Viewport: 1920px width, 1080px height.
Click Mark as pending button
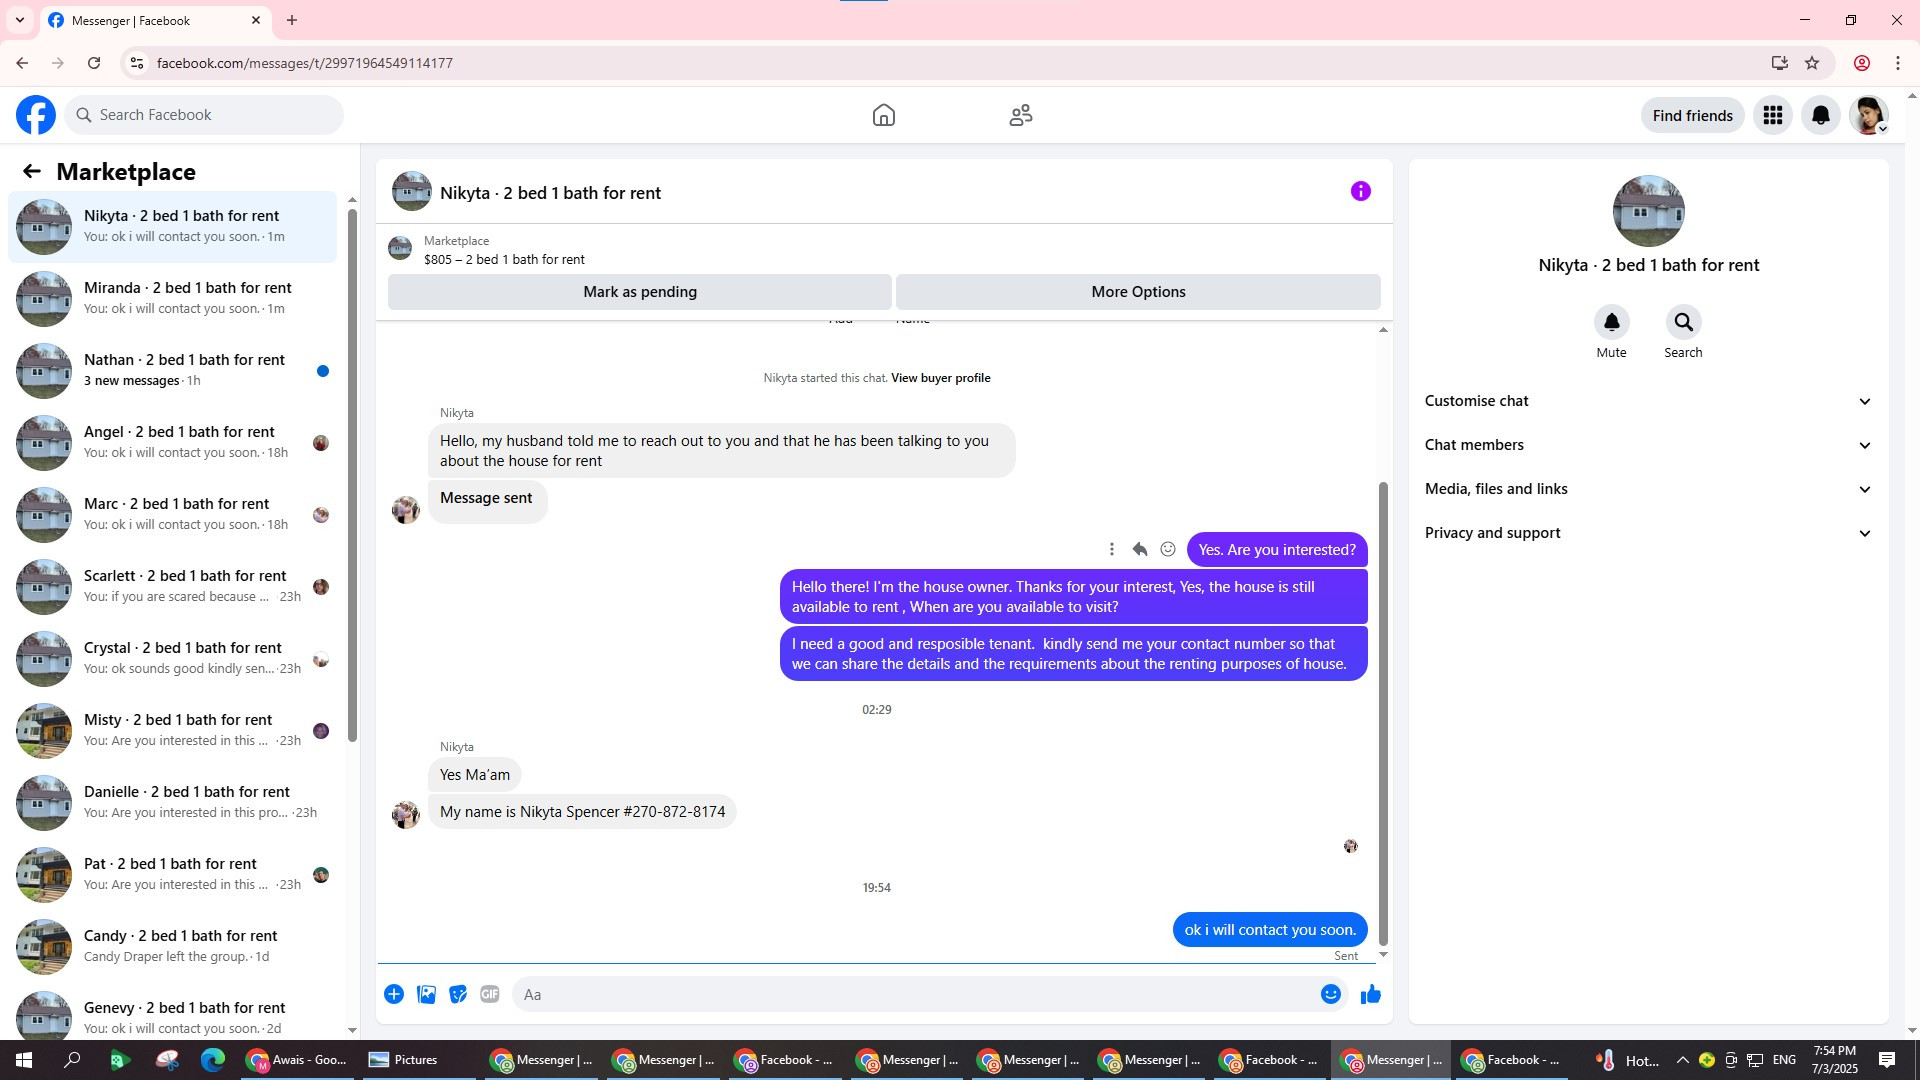pyautogui.click(x=639, y=292)
